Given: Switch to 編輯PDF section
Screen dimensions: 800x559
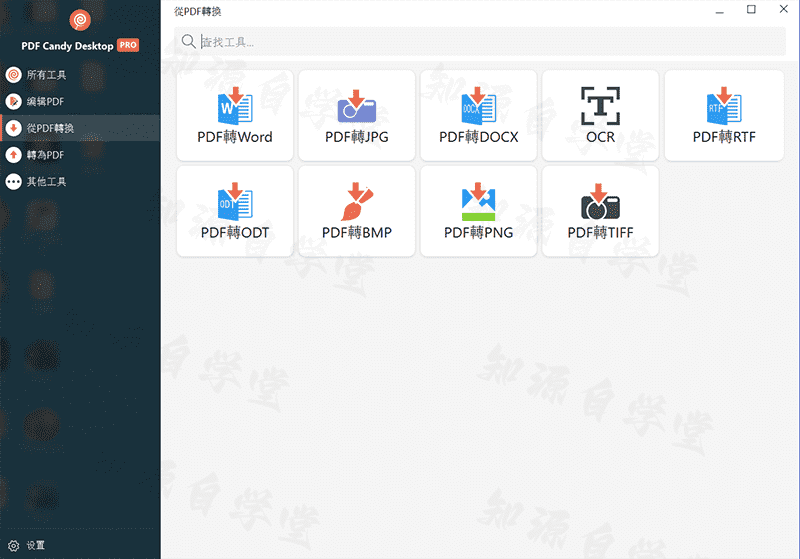Looking at the screenshot, I should 80,101.
